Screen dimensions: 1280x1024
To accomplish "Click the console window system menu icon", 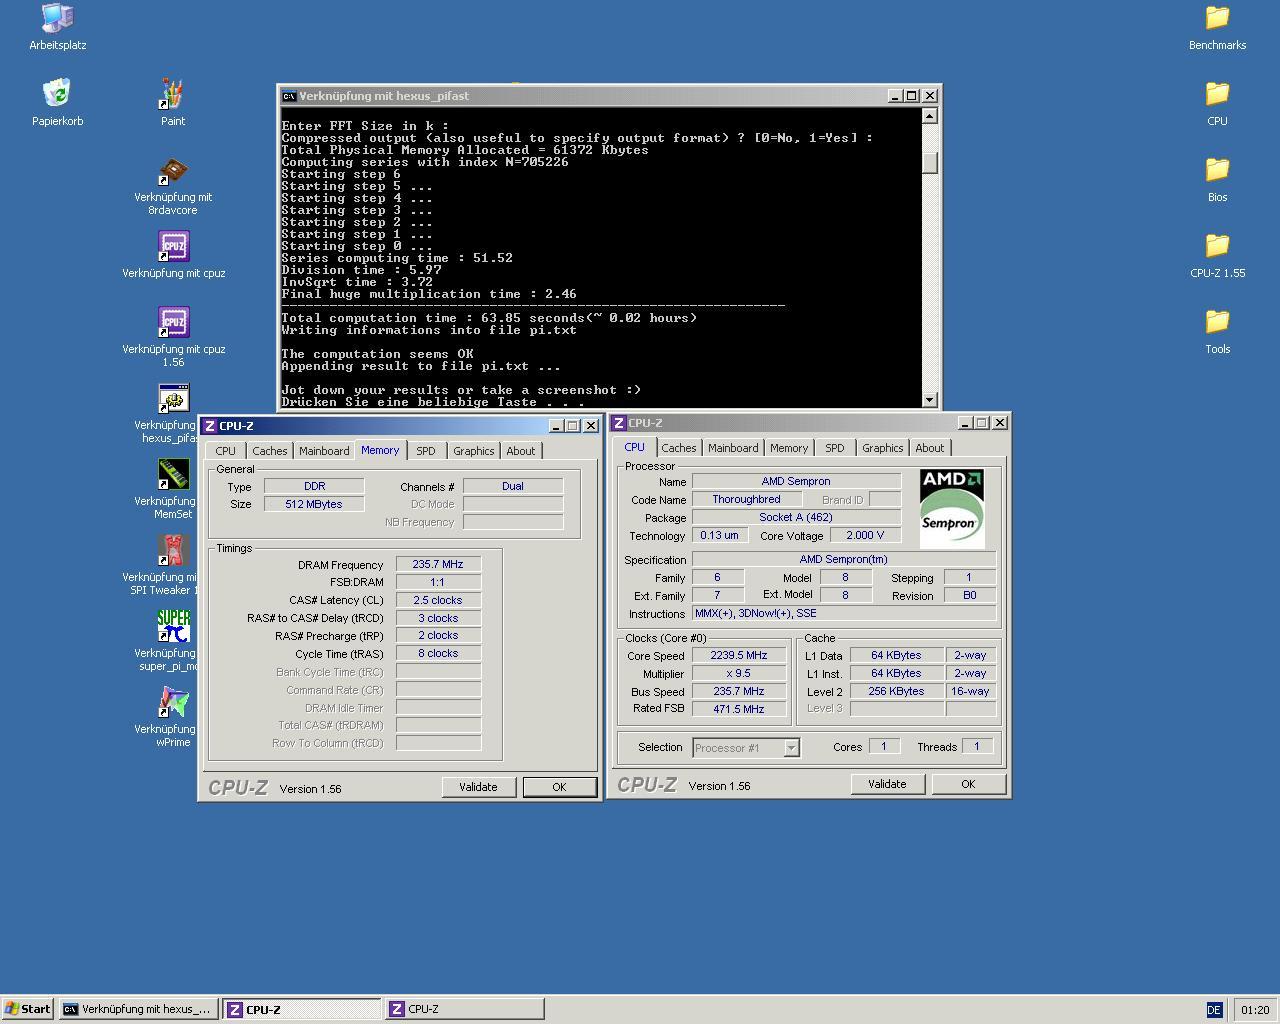I will (289, 96).
